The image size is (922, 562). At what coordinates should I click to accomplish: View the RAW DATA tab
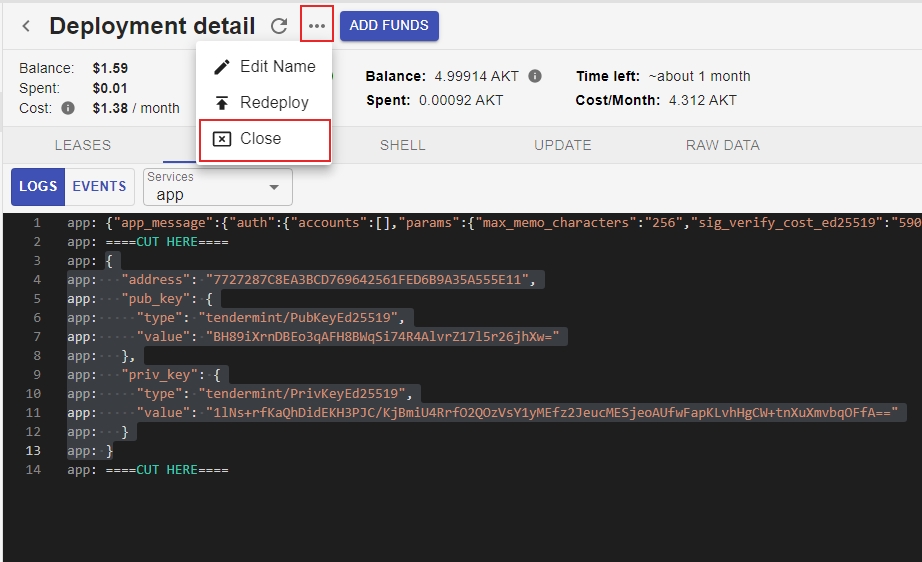(723, 145)
